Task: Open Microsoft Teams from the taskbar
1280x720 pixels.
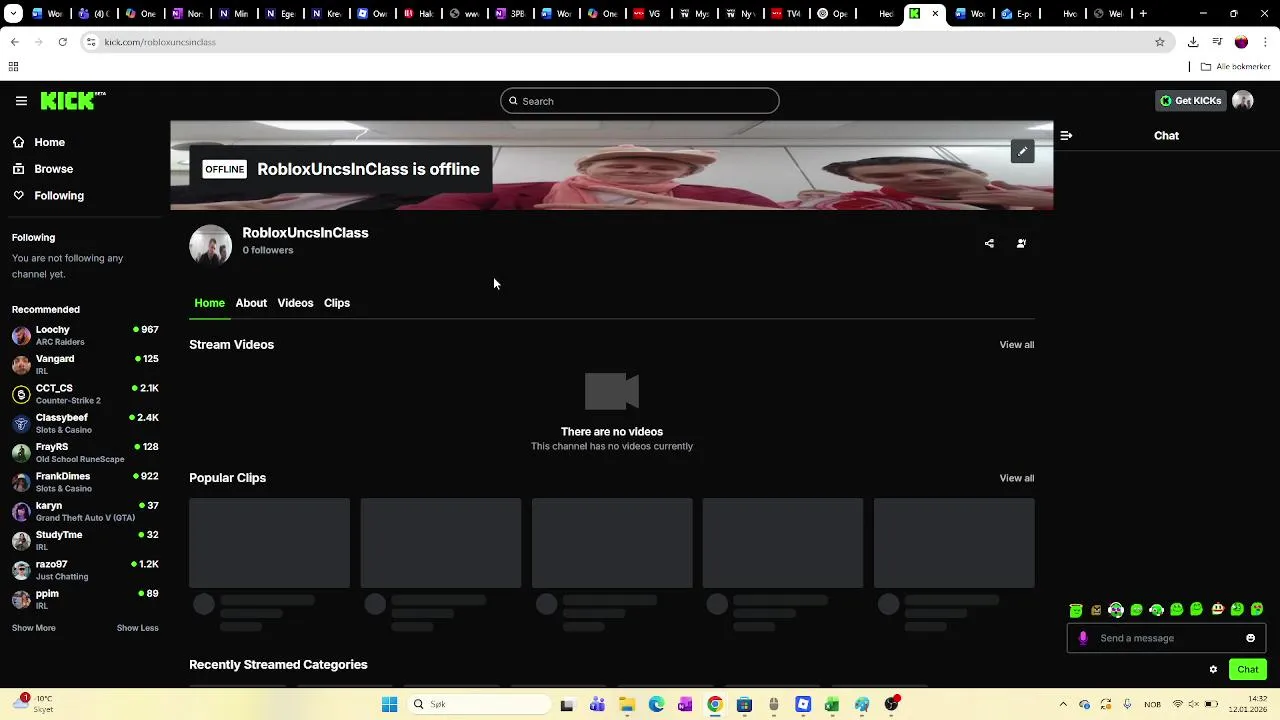Action: tap(597, 704)
